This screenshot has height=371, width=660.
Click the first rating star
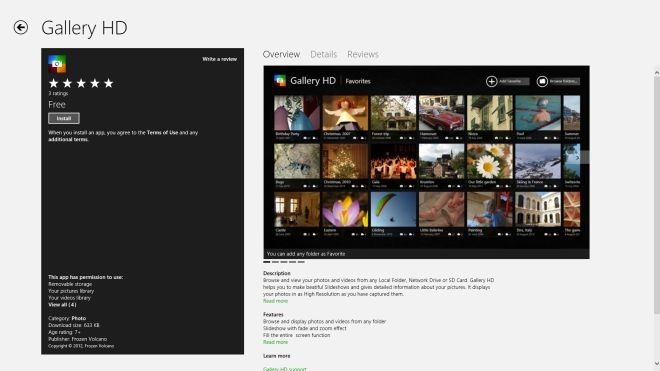(x=53, y=83)
